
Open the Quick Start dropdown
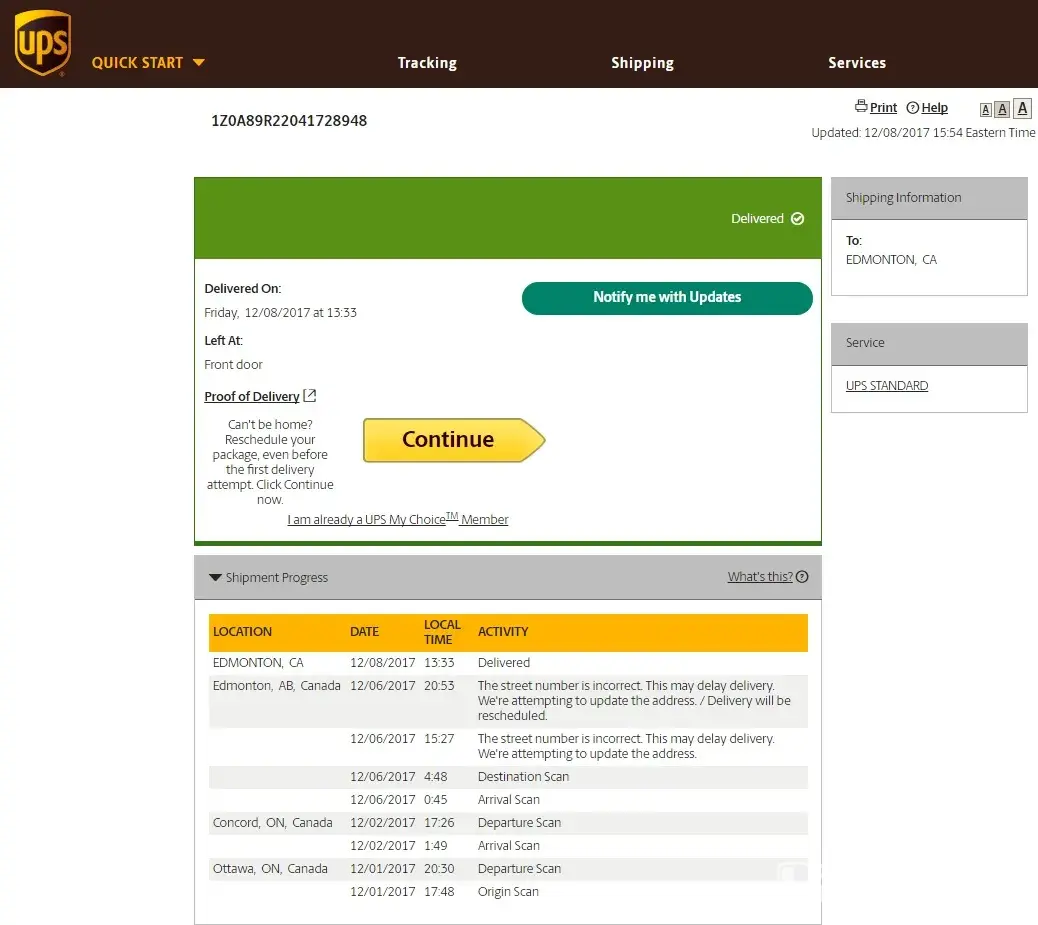[148, 62]
